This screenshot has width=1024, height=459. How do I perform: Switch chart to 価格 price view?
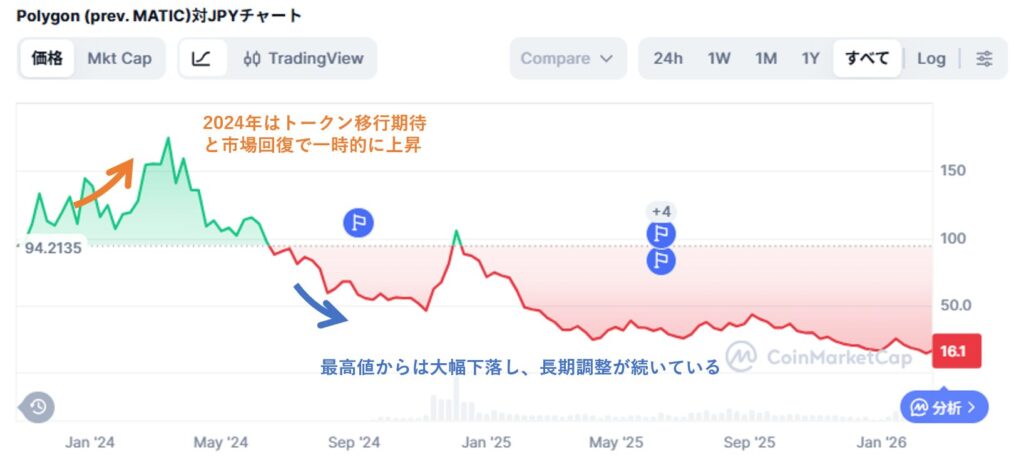coord(47,58)
